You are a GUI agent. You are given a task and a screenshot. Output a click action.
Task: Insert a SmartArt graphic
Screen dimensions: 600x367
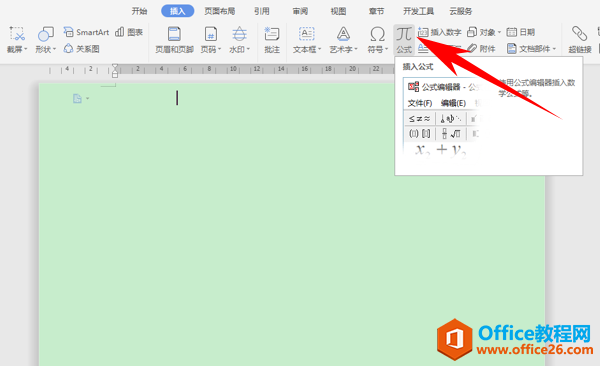coord(86,32)
